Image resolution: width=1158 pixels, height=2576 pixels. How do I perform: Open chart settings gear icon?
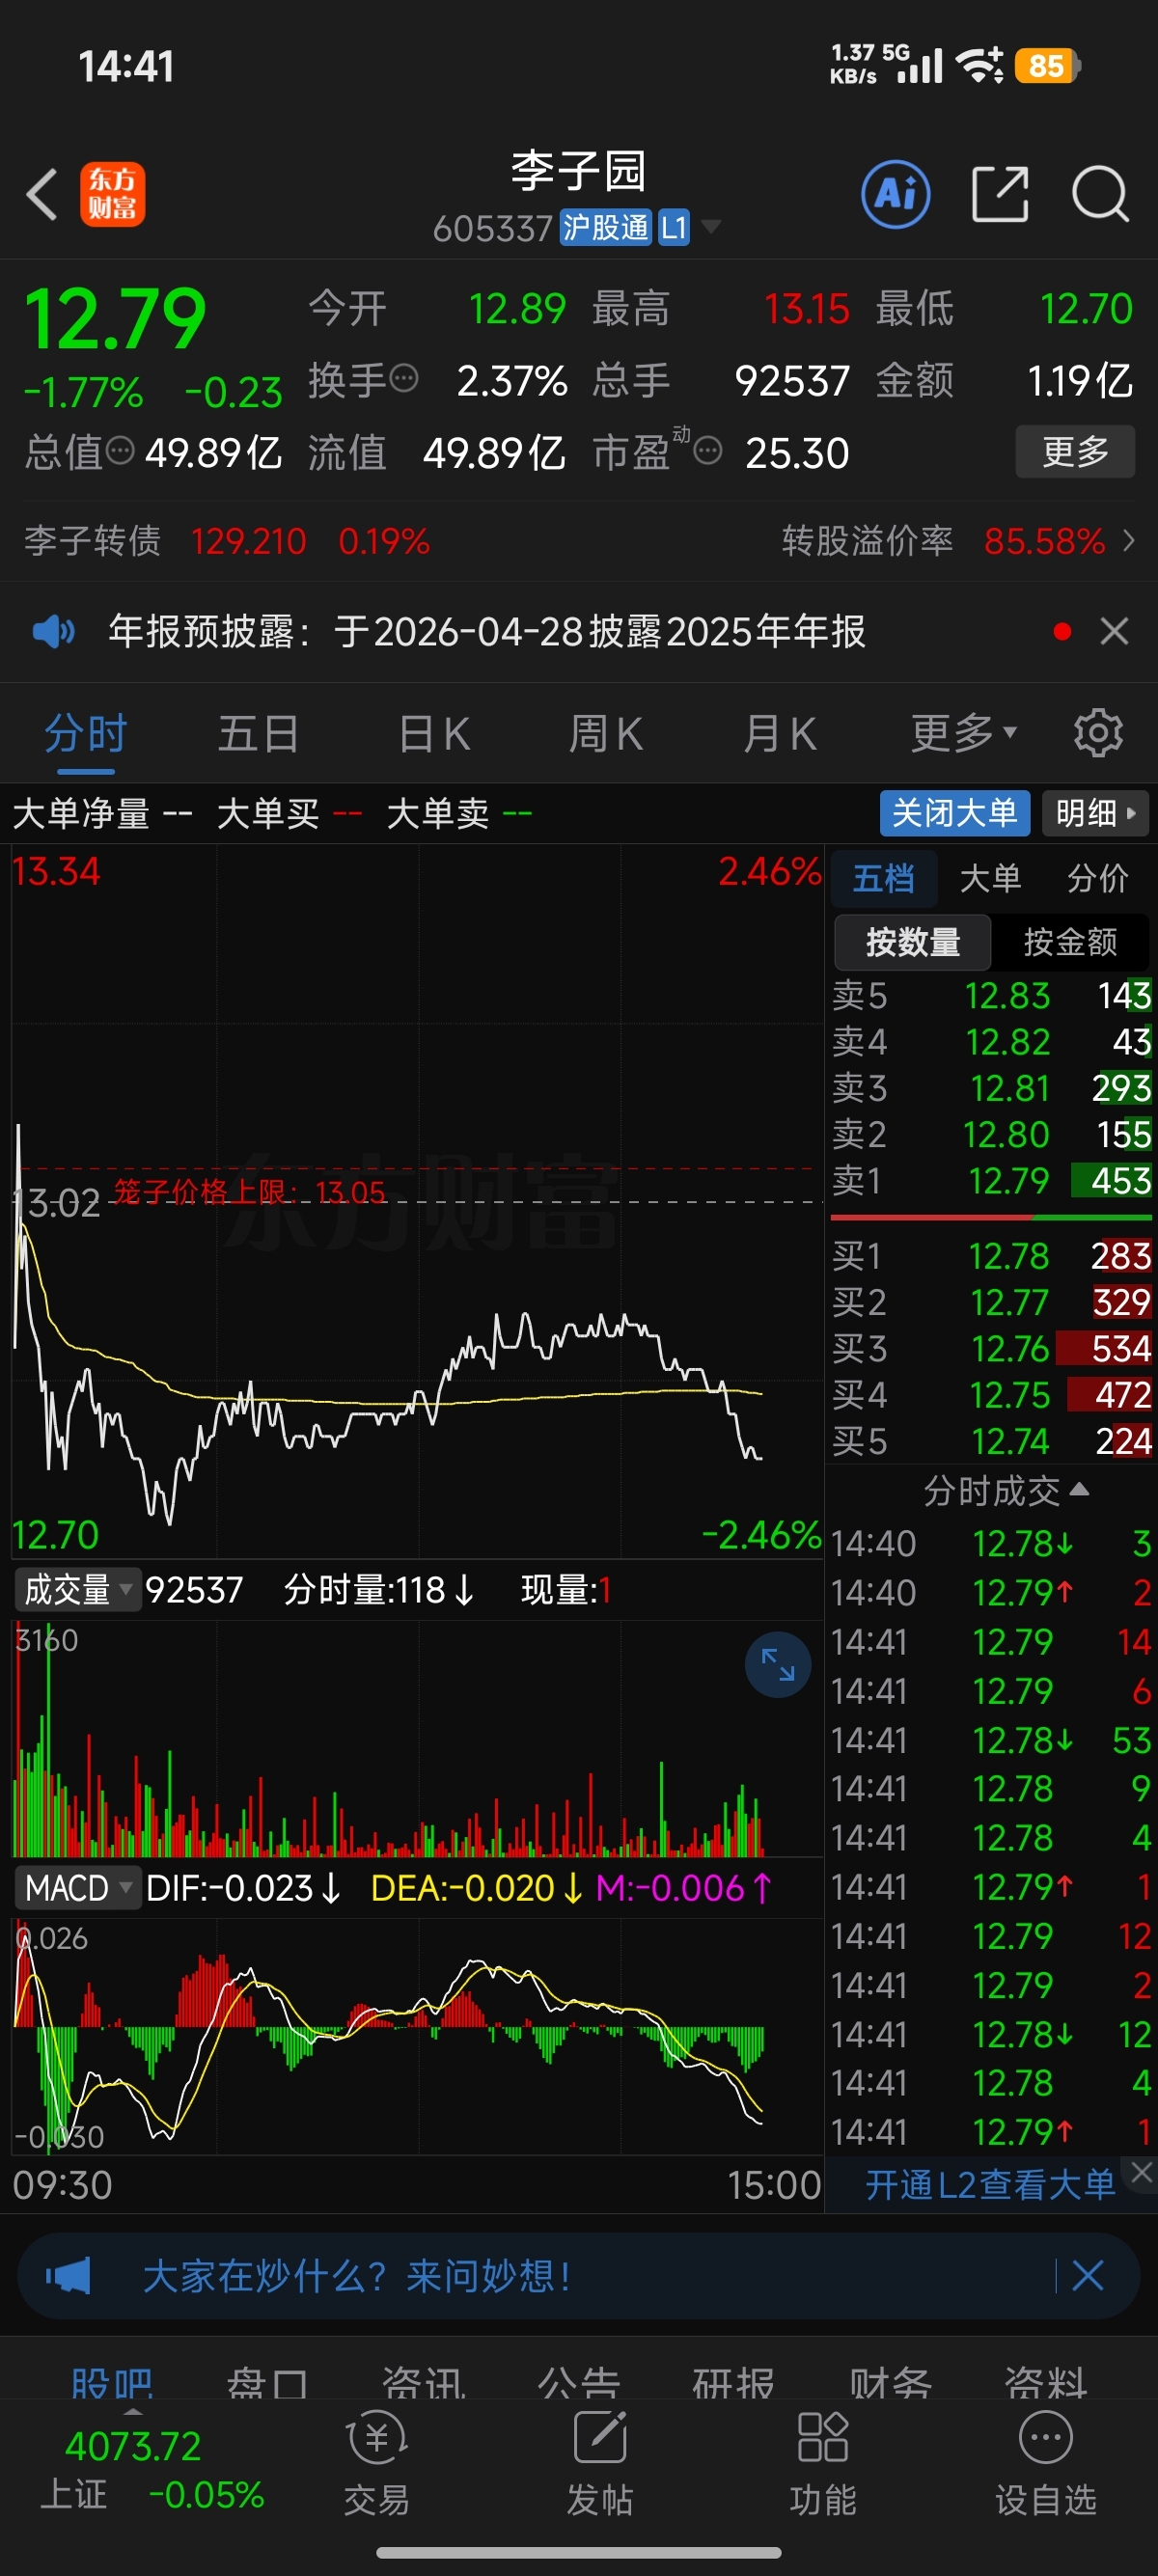[1098, 733]
